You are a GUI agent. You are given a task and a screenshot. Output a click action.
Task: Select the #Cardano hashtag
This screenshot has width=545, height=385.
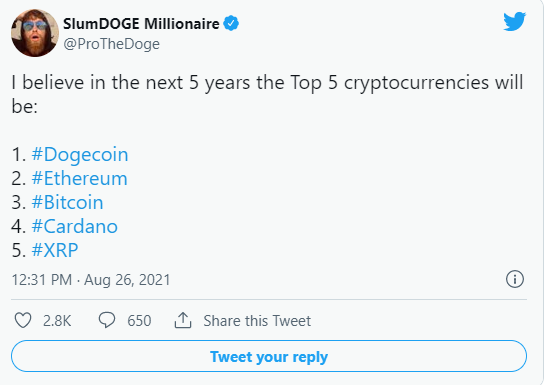coord(75,227)
